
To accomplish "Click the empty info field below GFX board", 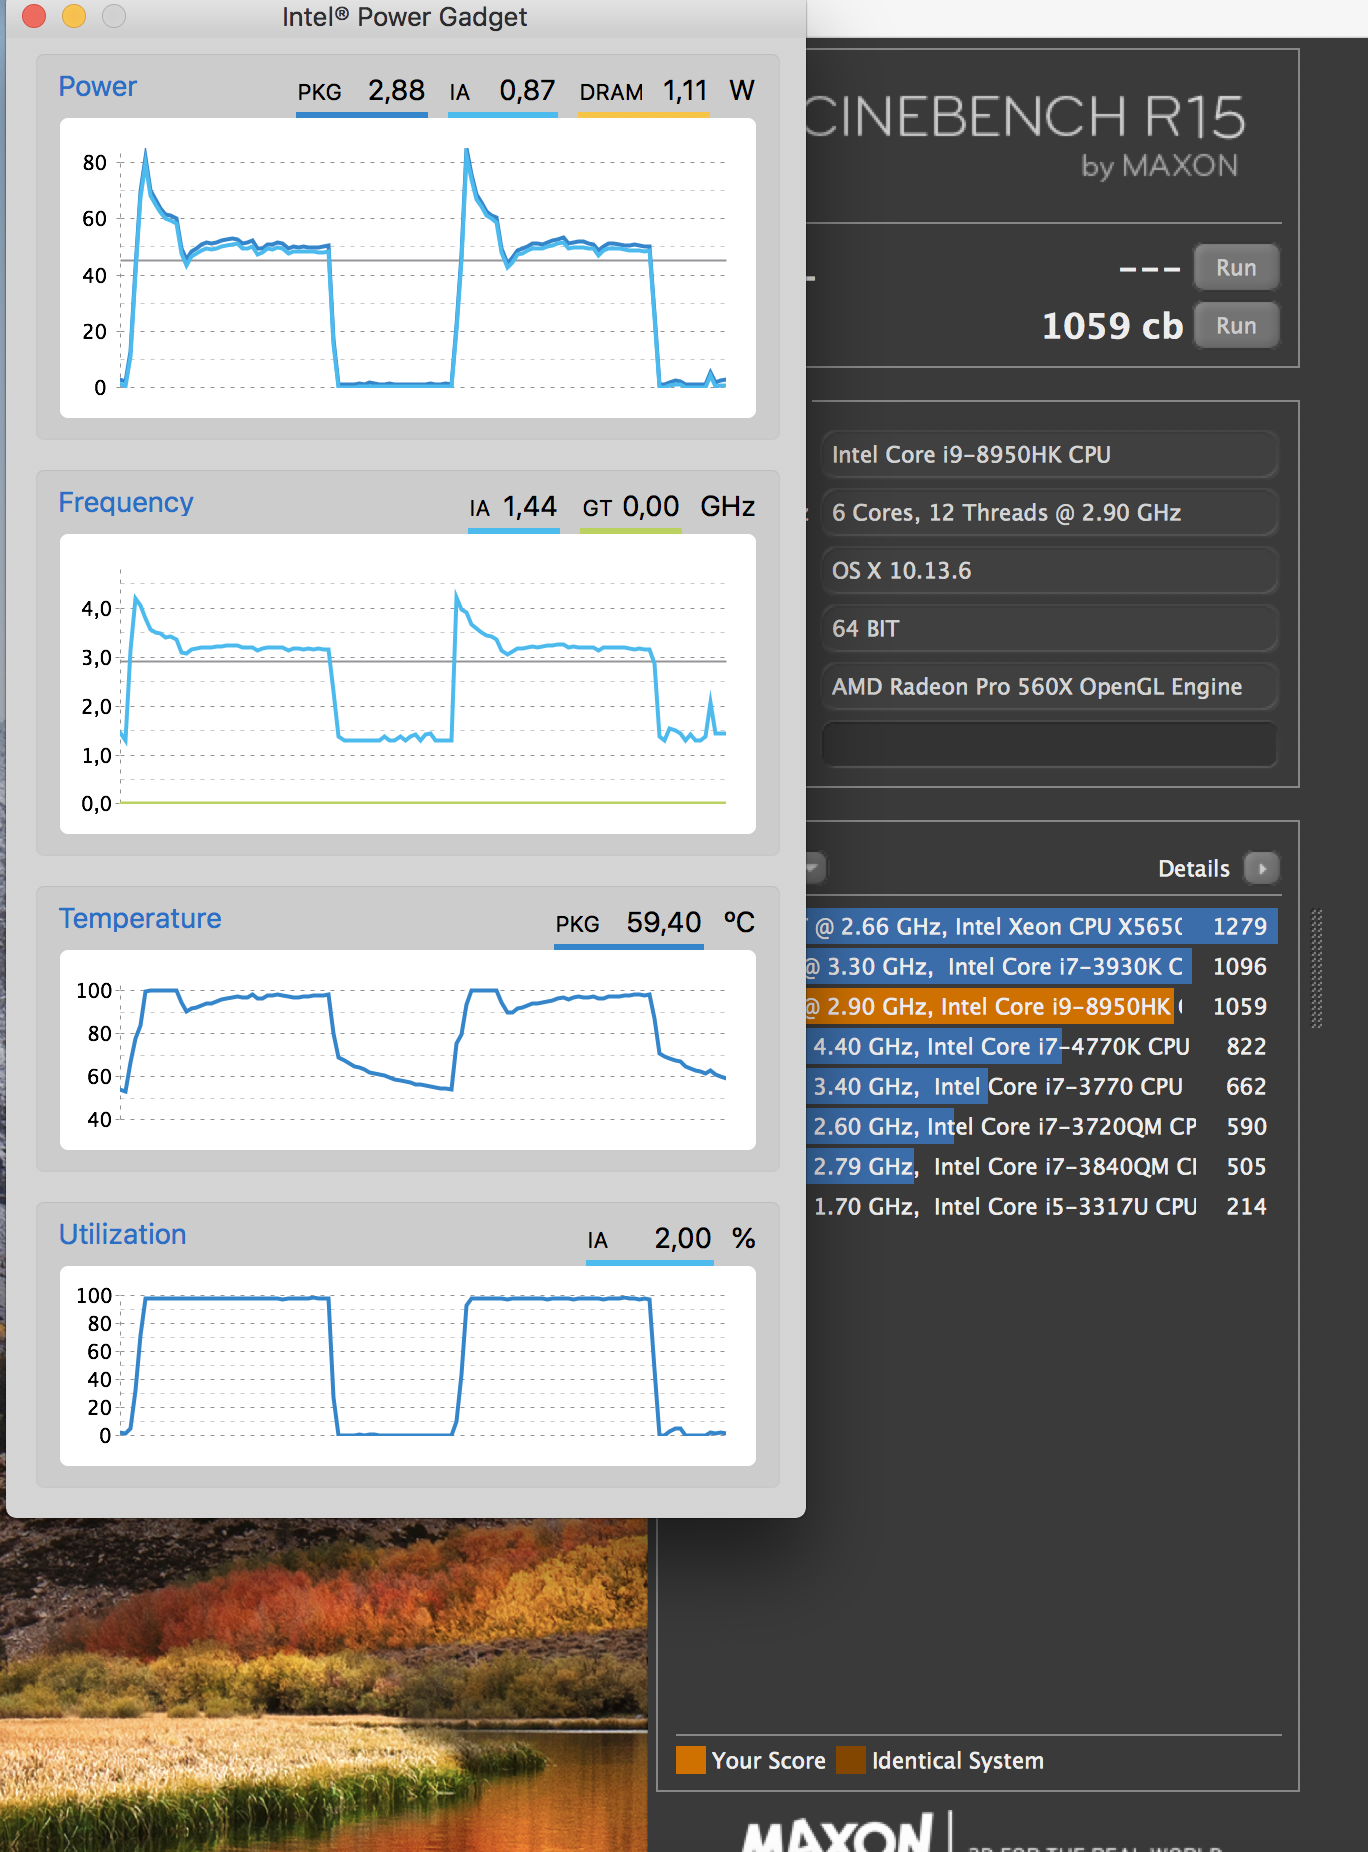I will click(1049, 744).
